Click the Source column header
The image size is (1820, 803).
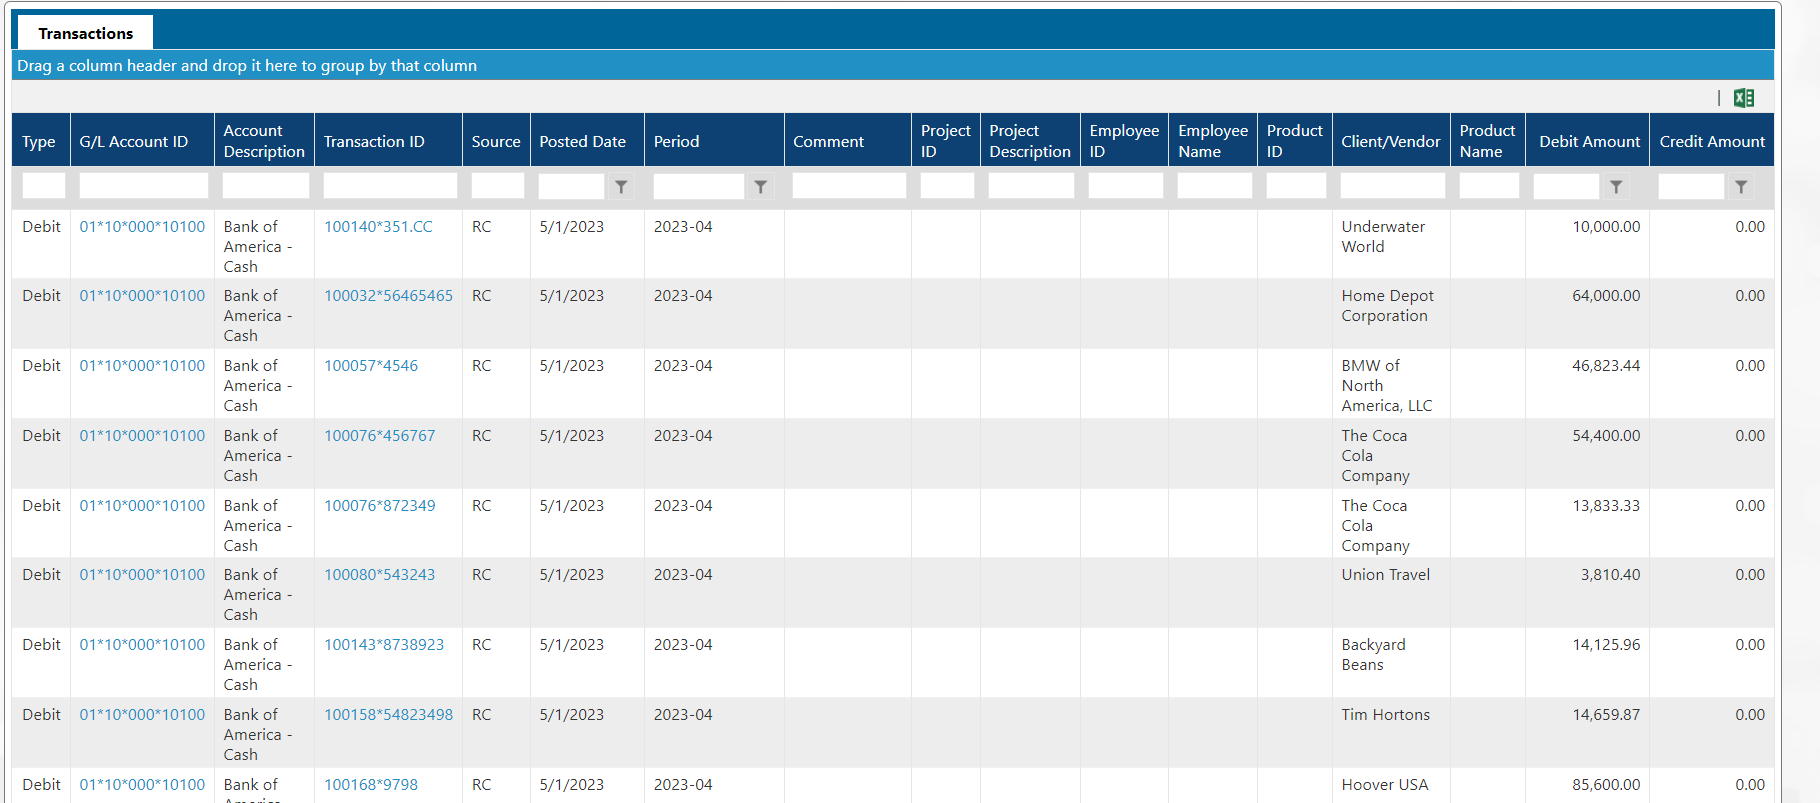[x=496, y=142]
